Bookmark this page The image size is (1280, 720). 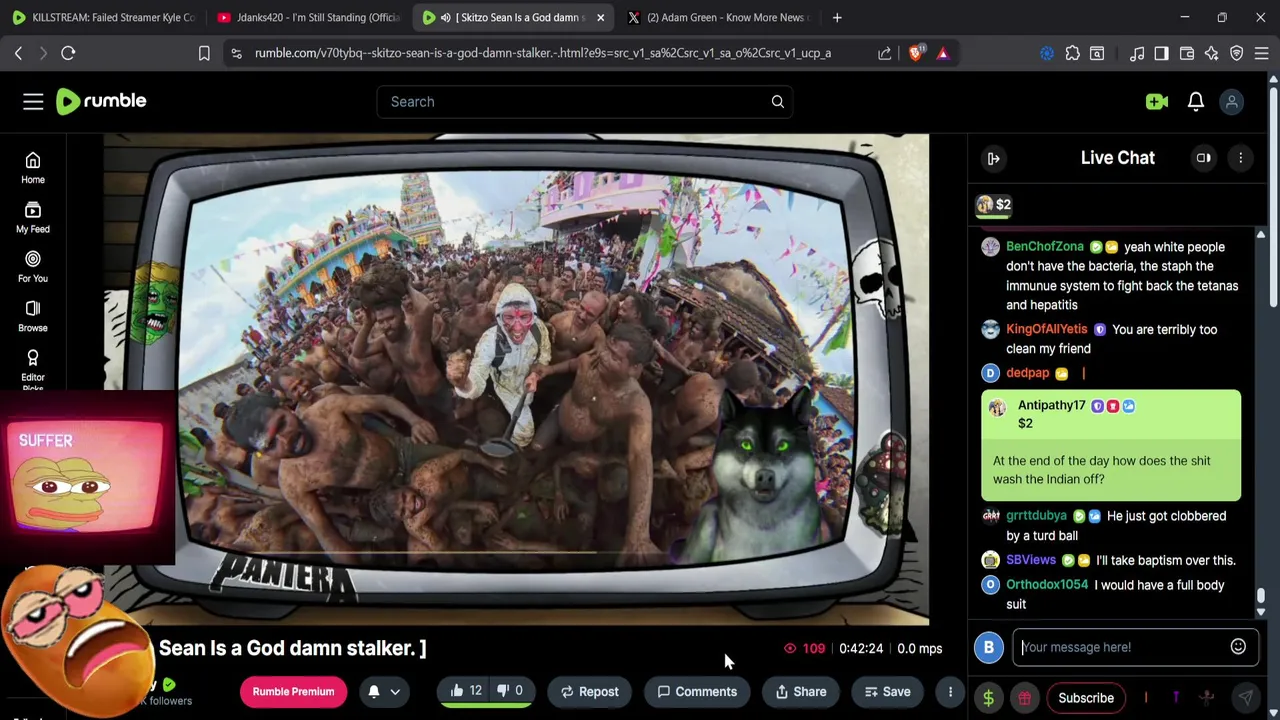tap(204, 53)
